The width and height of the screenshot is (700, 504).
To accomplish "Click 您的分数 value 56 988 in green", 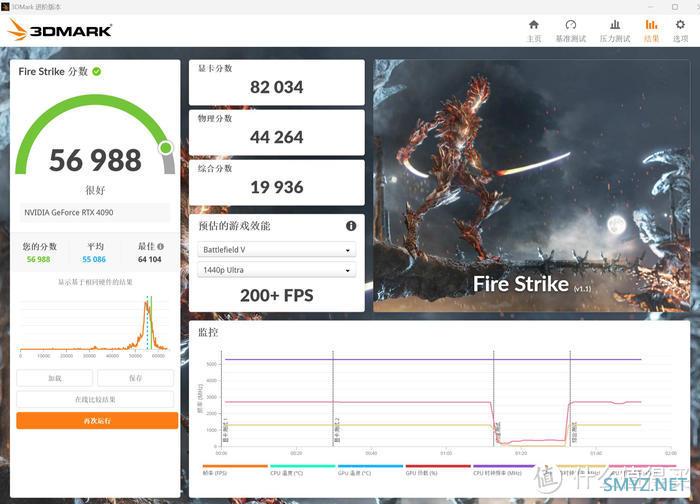I will 38,259.
